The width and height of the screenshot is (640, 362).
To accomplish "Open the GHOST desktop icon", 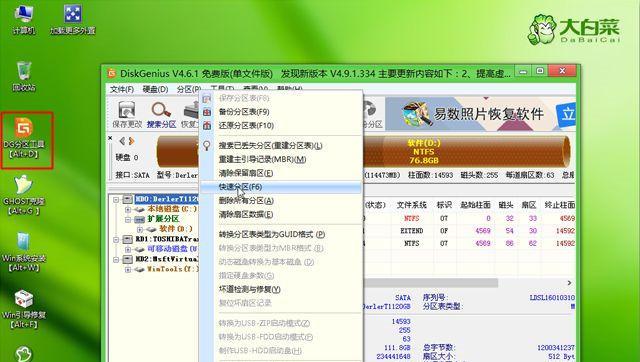I will point(24,195).
